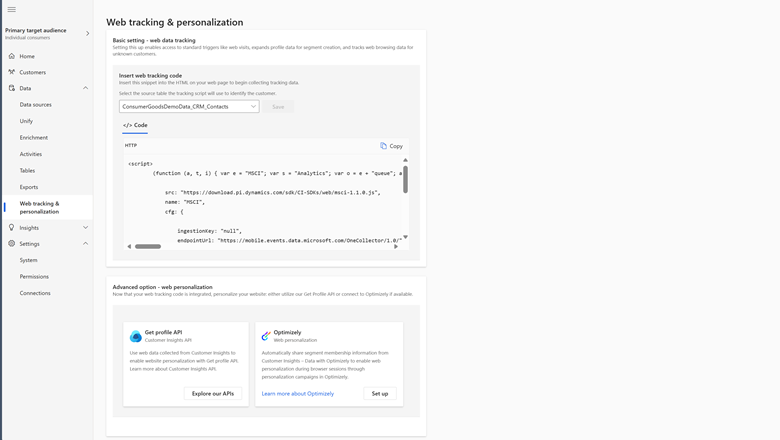Click the horizontal code scrollbar thumb
This screenshot has width=780, height=440.
(x=148, y=246)
